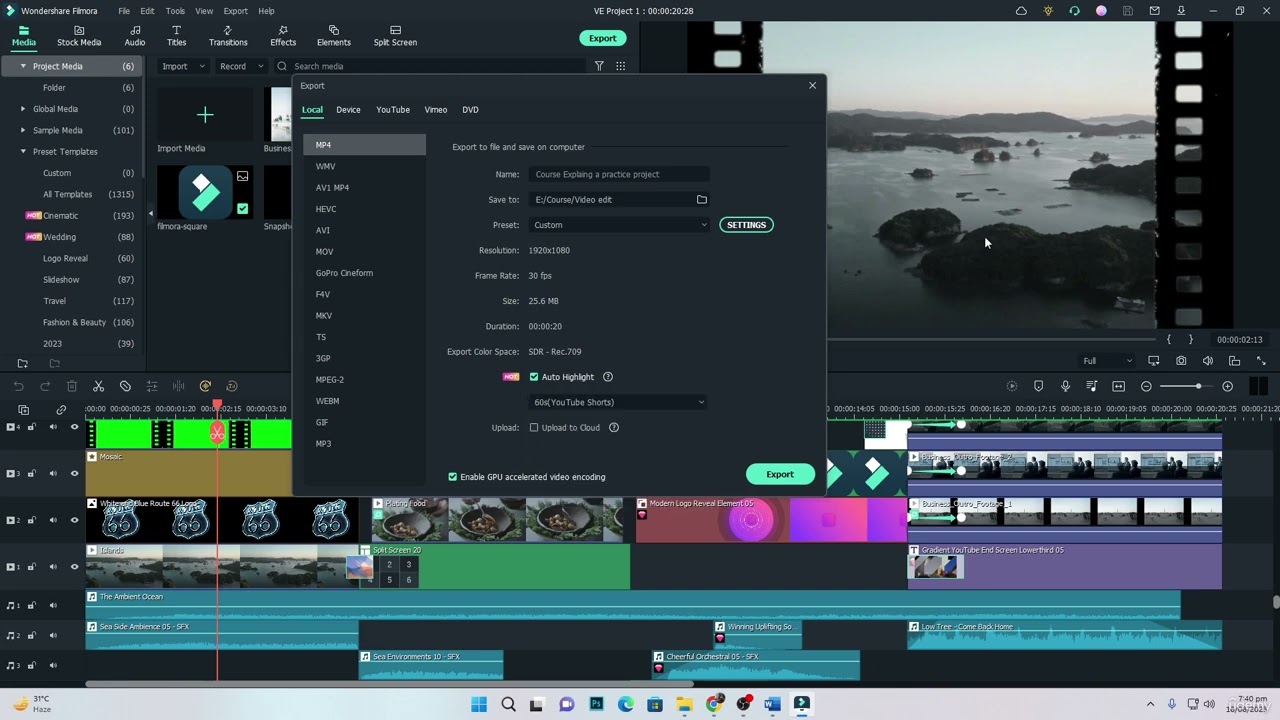
Task: Click the Upload to Cloud help icon
Action: [x=614, y=427]
